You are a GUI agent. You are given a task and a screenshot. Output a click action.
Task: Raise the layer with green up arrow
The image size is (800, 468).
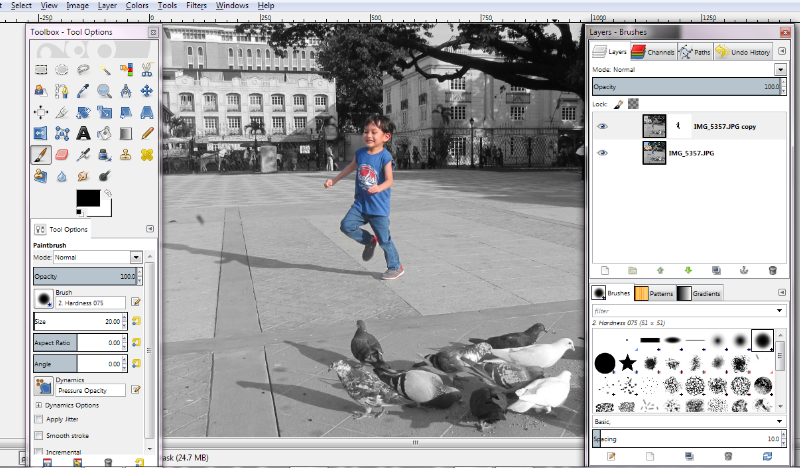coord(660,270)
